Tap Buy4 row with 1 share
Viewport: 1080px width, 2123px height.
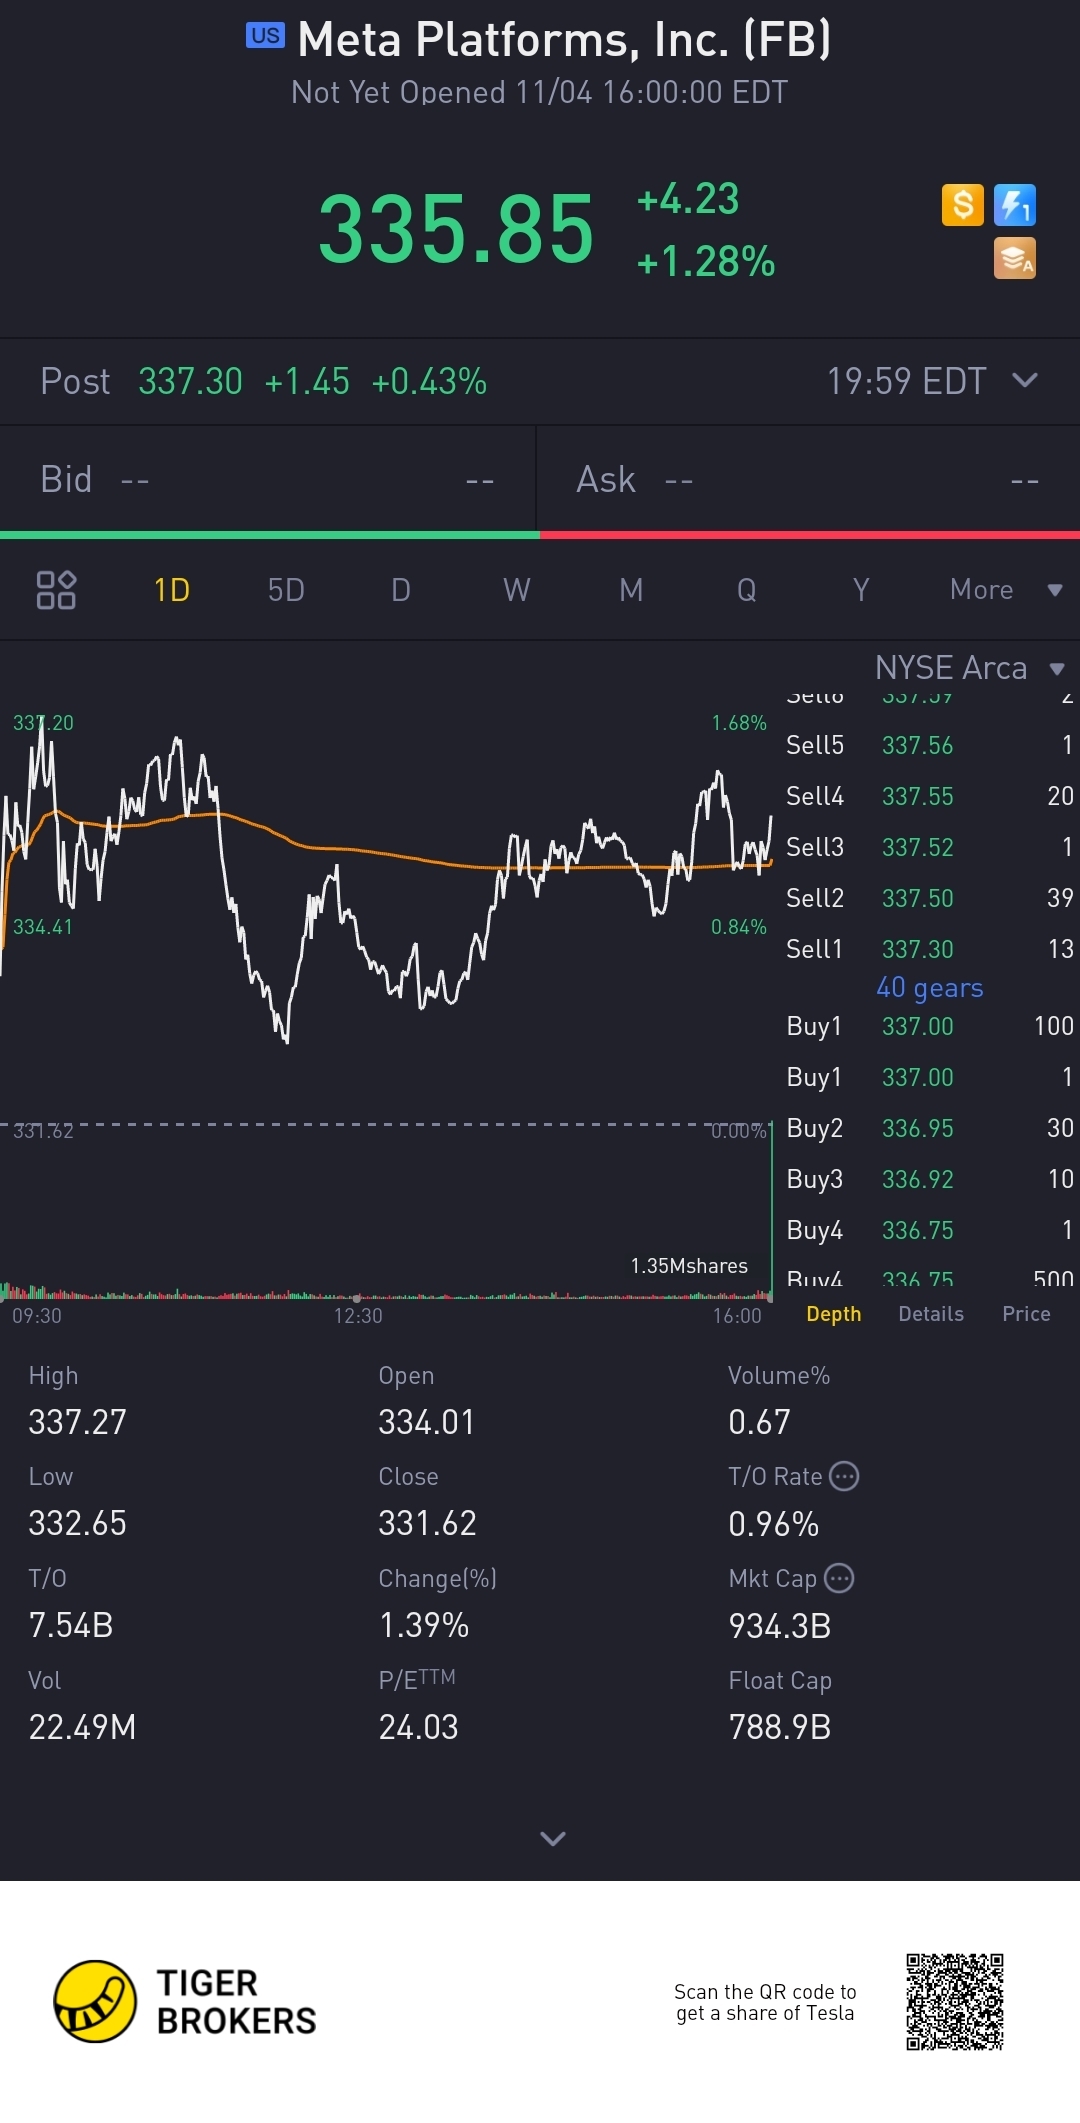click(x=930, y=1230)
